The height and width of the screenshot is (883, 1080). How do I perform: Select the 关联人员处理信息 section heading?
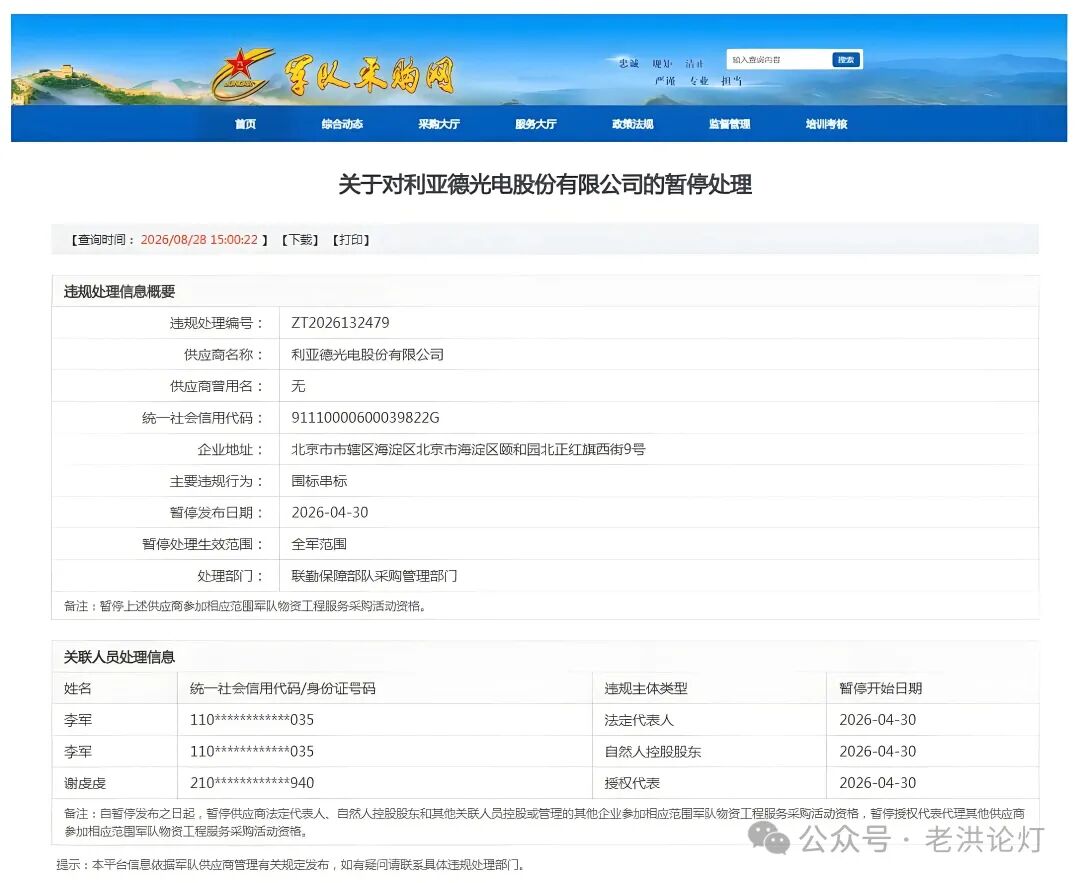119,657
